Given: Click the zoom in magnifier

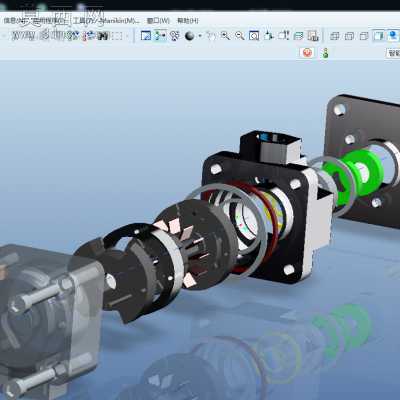Looking at the screenshot, I should click(x=225, y=36).
